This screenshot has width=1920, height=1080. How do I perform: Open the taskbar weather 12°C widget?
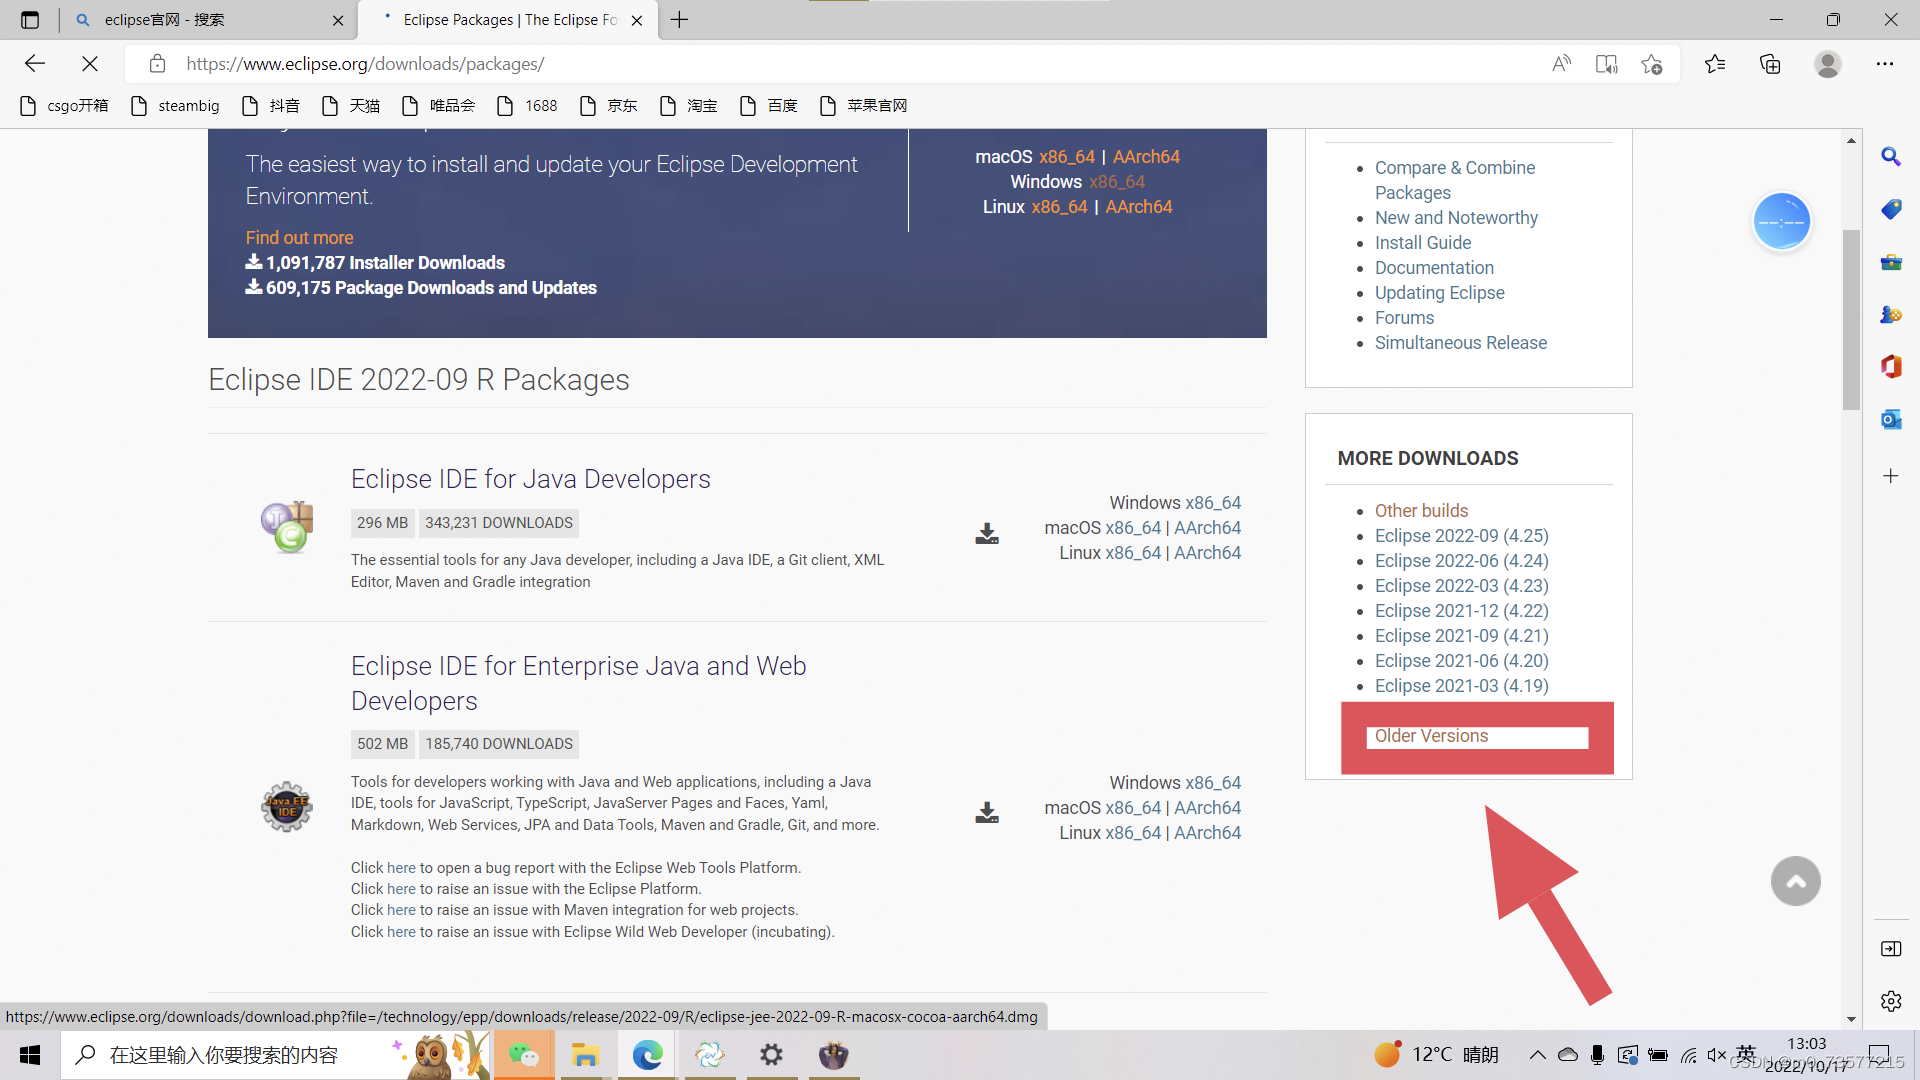[1436, 1055]
